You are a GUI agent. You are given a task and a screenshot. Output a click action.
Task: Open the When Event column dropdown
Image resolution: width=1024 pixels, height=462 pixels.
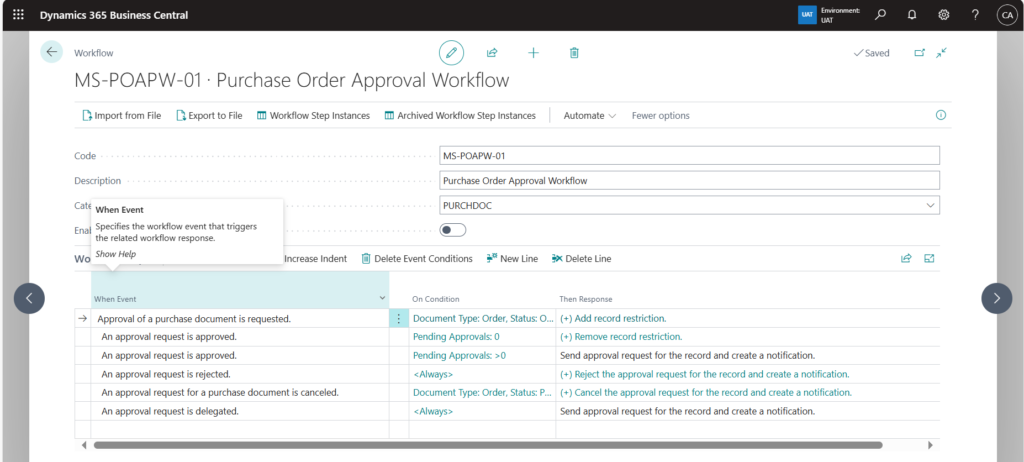click(x=382, y=299)
